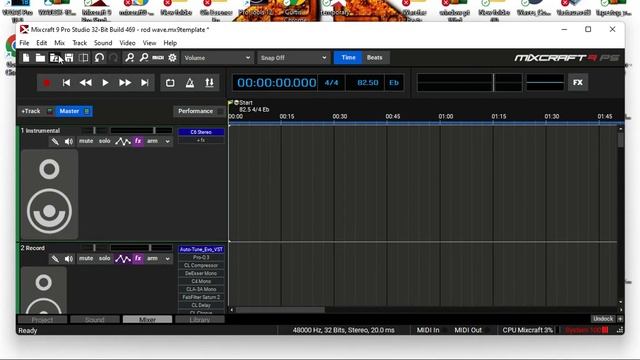This screenshot has height=360, width=640.
Task: Click the greyed-out redo arrow
Action: (x=113, y=58)
